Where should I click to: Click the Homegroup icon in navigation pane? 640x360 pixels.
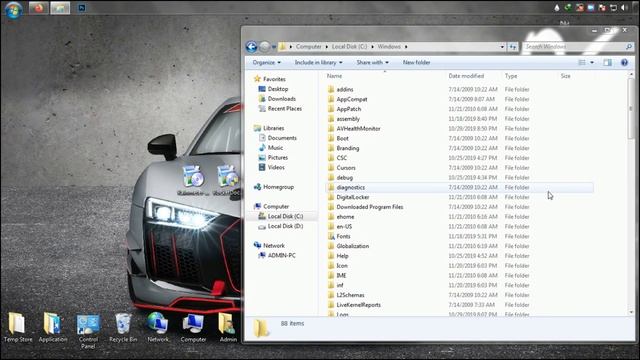click(x=257, y=187)
